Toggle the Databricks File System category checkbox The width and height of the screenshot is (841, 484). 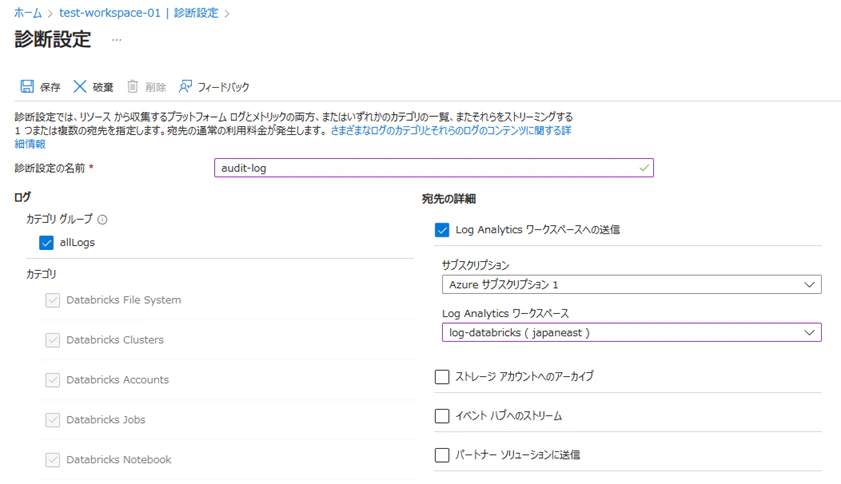pyautogui.click(x=53, y=300)
